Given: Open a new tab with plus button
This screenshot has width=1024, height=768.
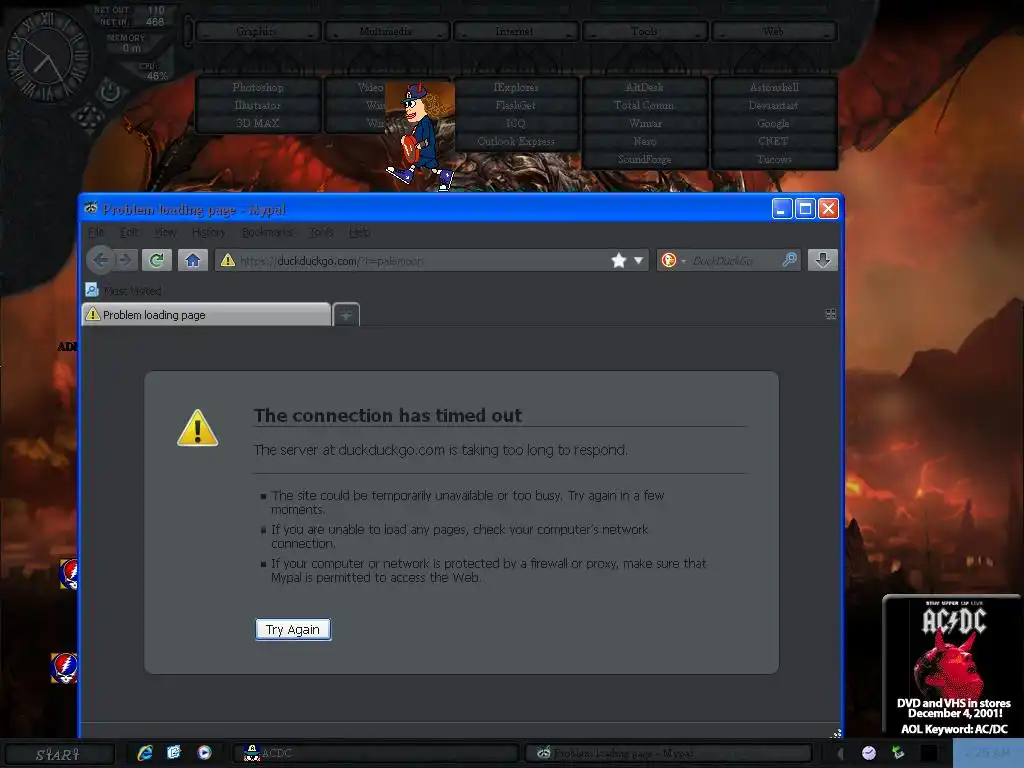Looking at the screenshot, I should click(x=346, y=315).
